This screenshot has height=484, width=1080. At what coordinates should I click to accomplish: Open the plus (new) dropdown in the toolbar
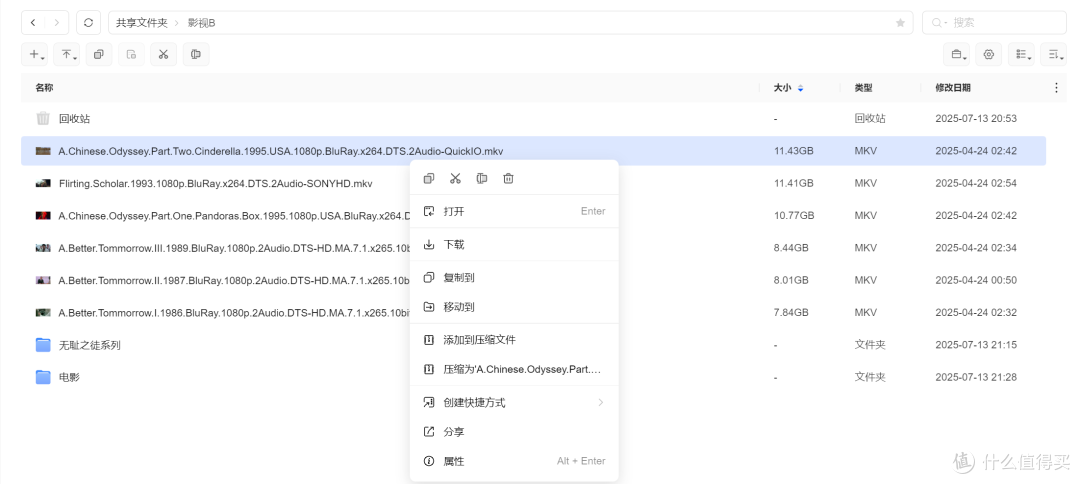(x=34, y=54)
